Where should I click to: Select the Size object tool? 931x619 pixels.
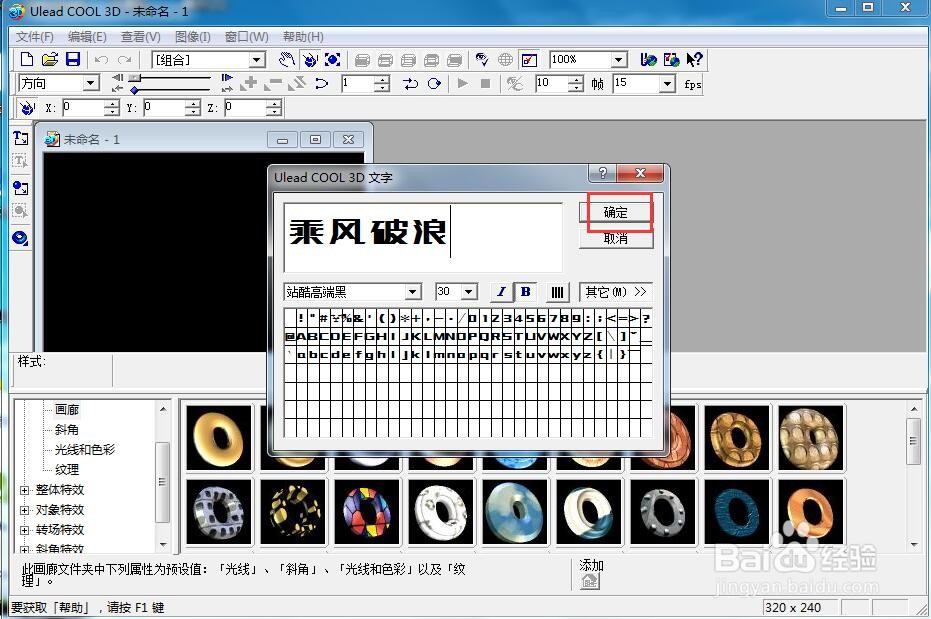pos(332,59)
